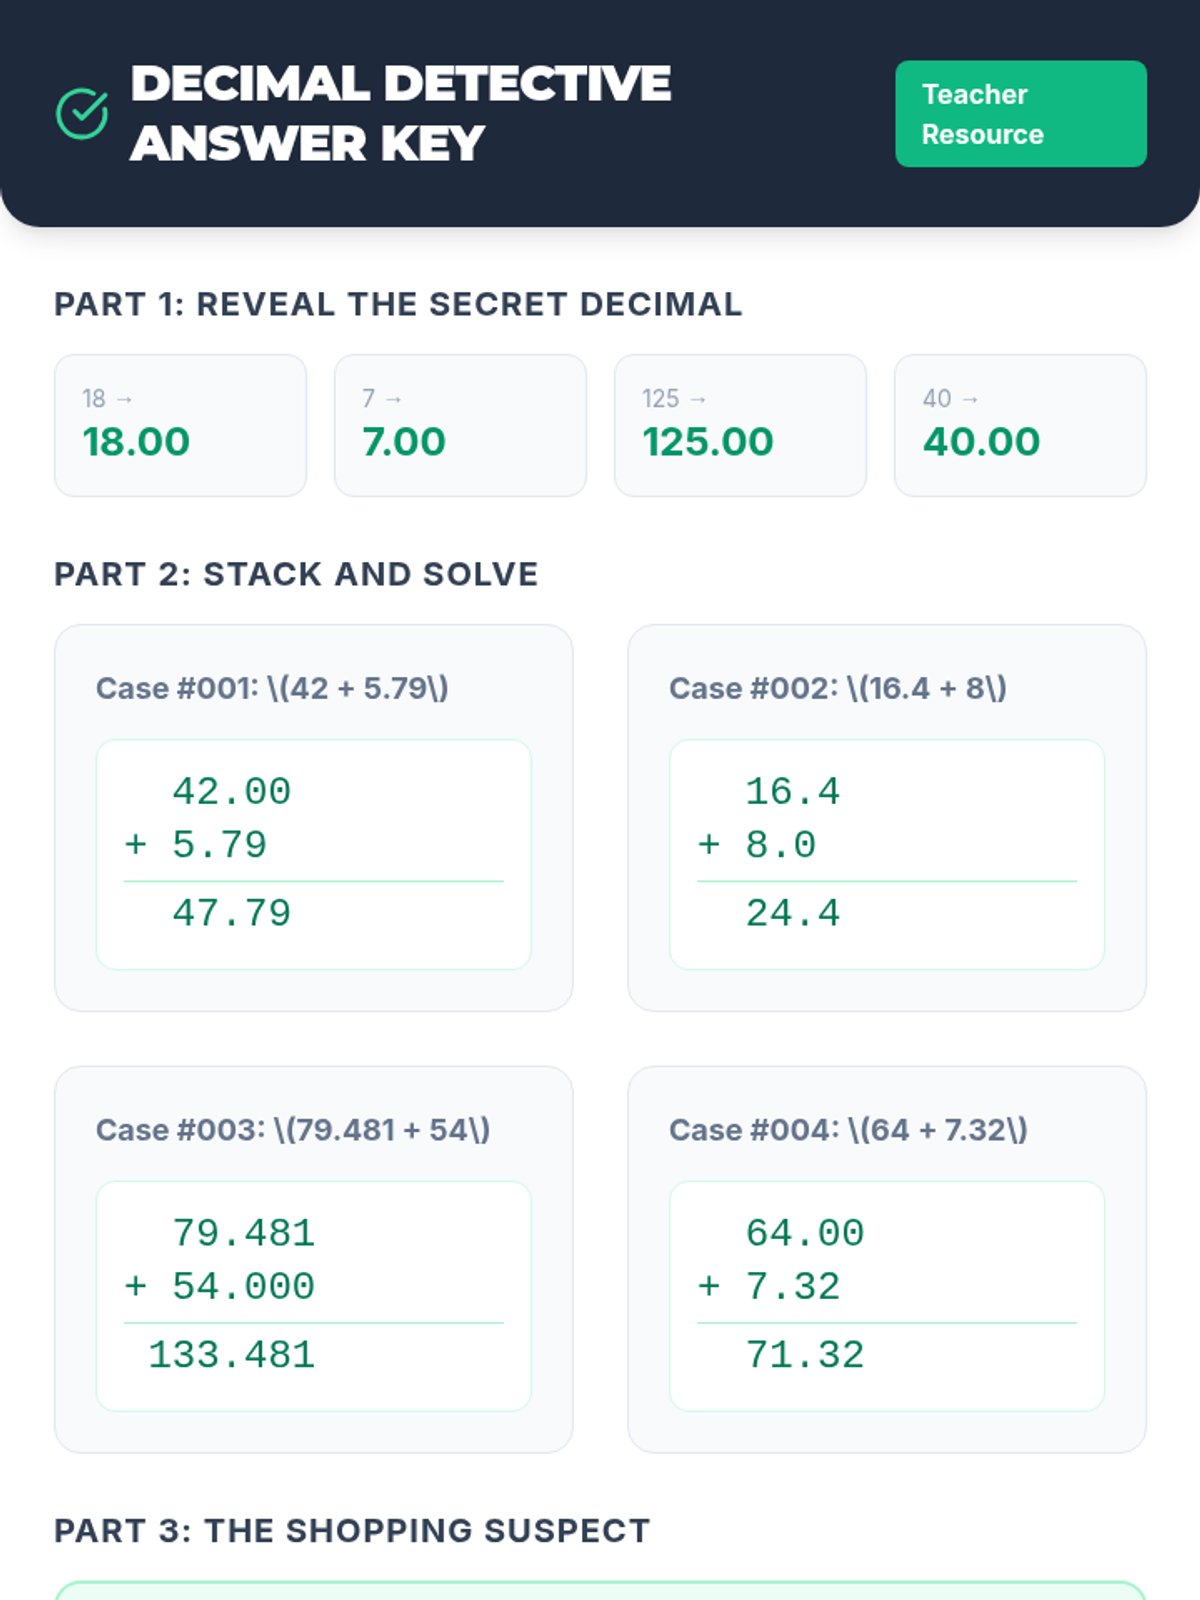
Task: Click the Part 1 Reveal Secret Decimal heading
Action: (x=398, y=304)
